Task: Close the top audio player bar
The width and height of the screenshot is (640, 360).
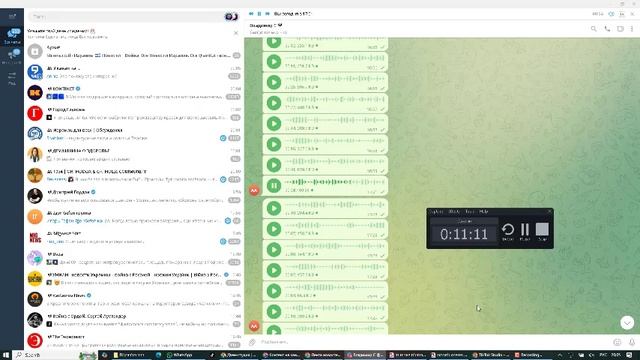Action: click(x=632, y=14)
